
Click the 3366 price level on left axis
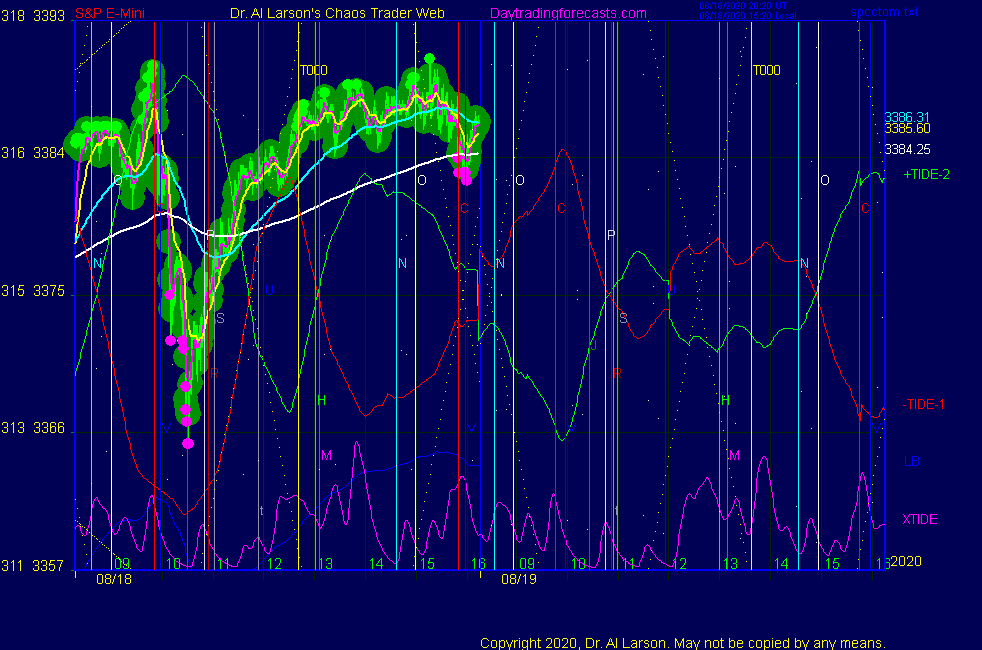point(50,429)
